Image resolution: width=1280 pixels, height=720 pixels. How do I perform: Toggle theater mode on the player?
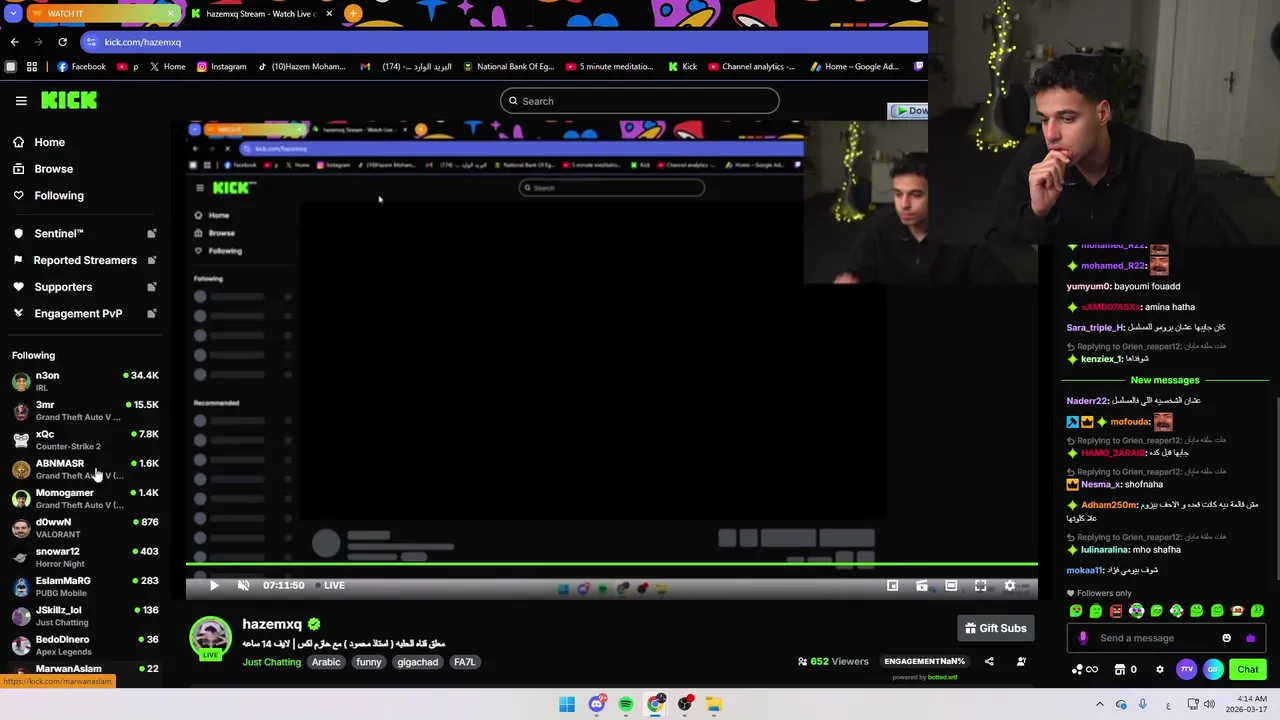(x=951, y=586)
